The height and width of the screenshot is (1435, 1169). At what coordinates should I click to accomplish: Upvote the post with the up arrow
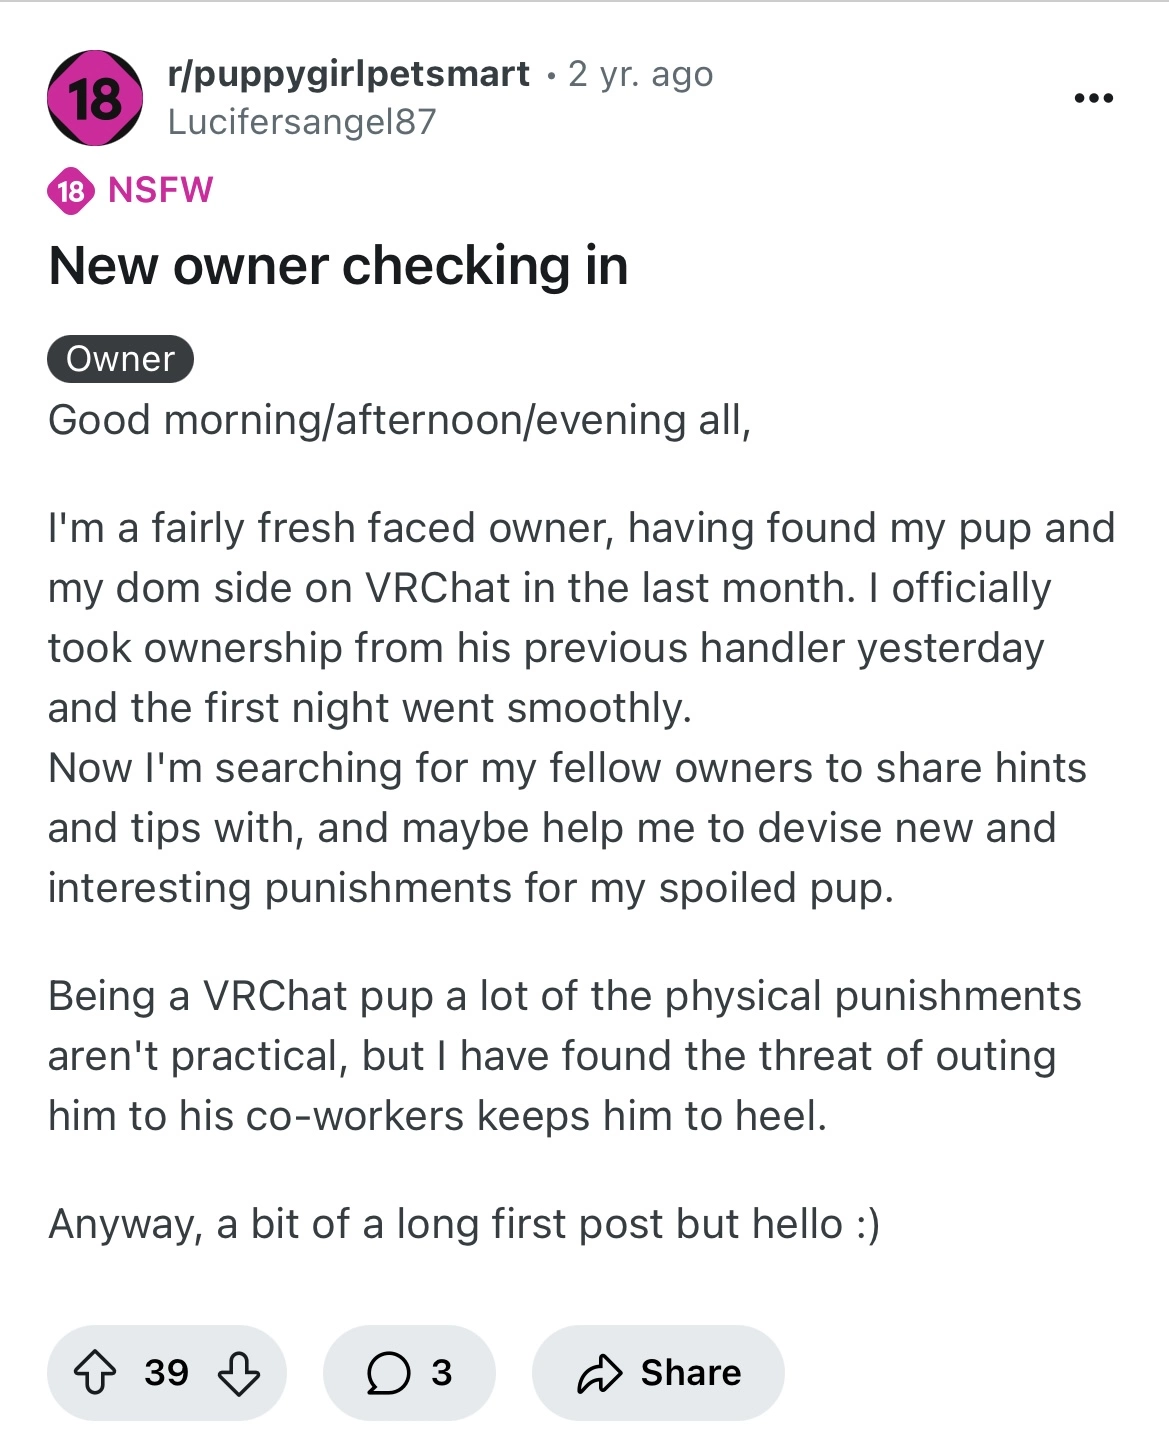tap(95, 1373)
